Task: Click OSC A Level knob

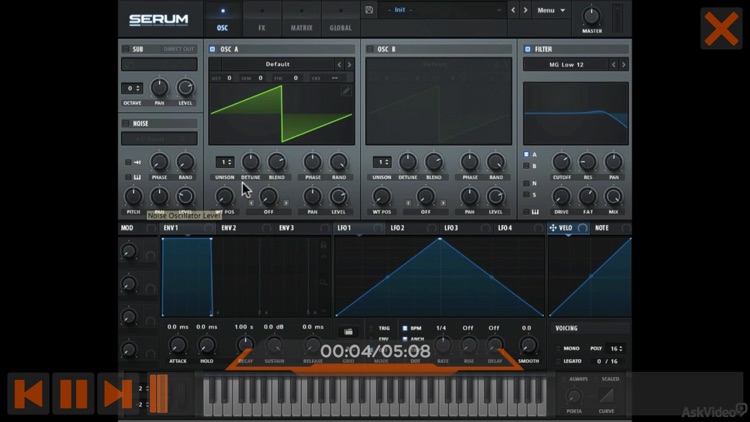Action: click(x=338, y=197)
